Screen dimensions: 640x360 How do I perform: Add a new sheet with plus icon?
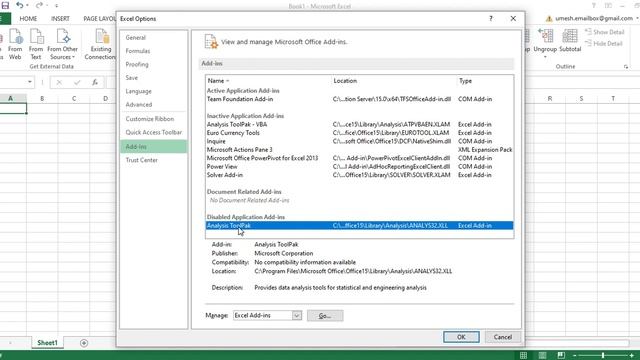(84, 343)
